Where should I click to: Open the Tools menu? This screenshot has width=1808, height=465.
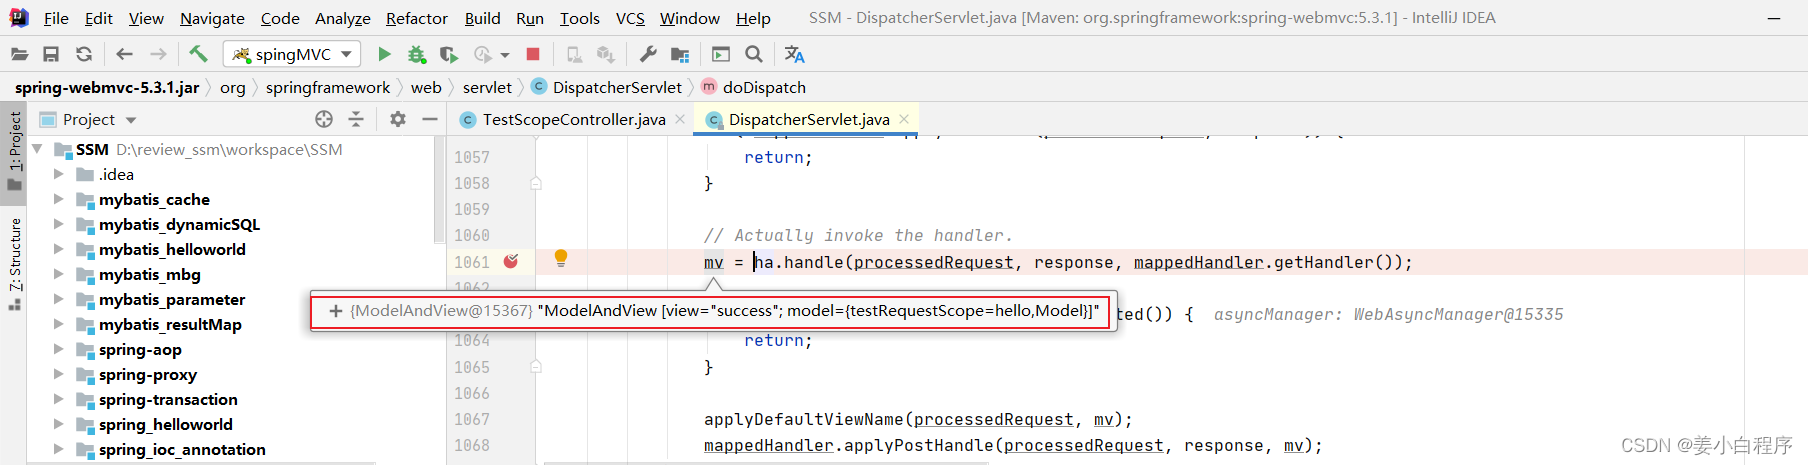click(579, 18)
